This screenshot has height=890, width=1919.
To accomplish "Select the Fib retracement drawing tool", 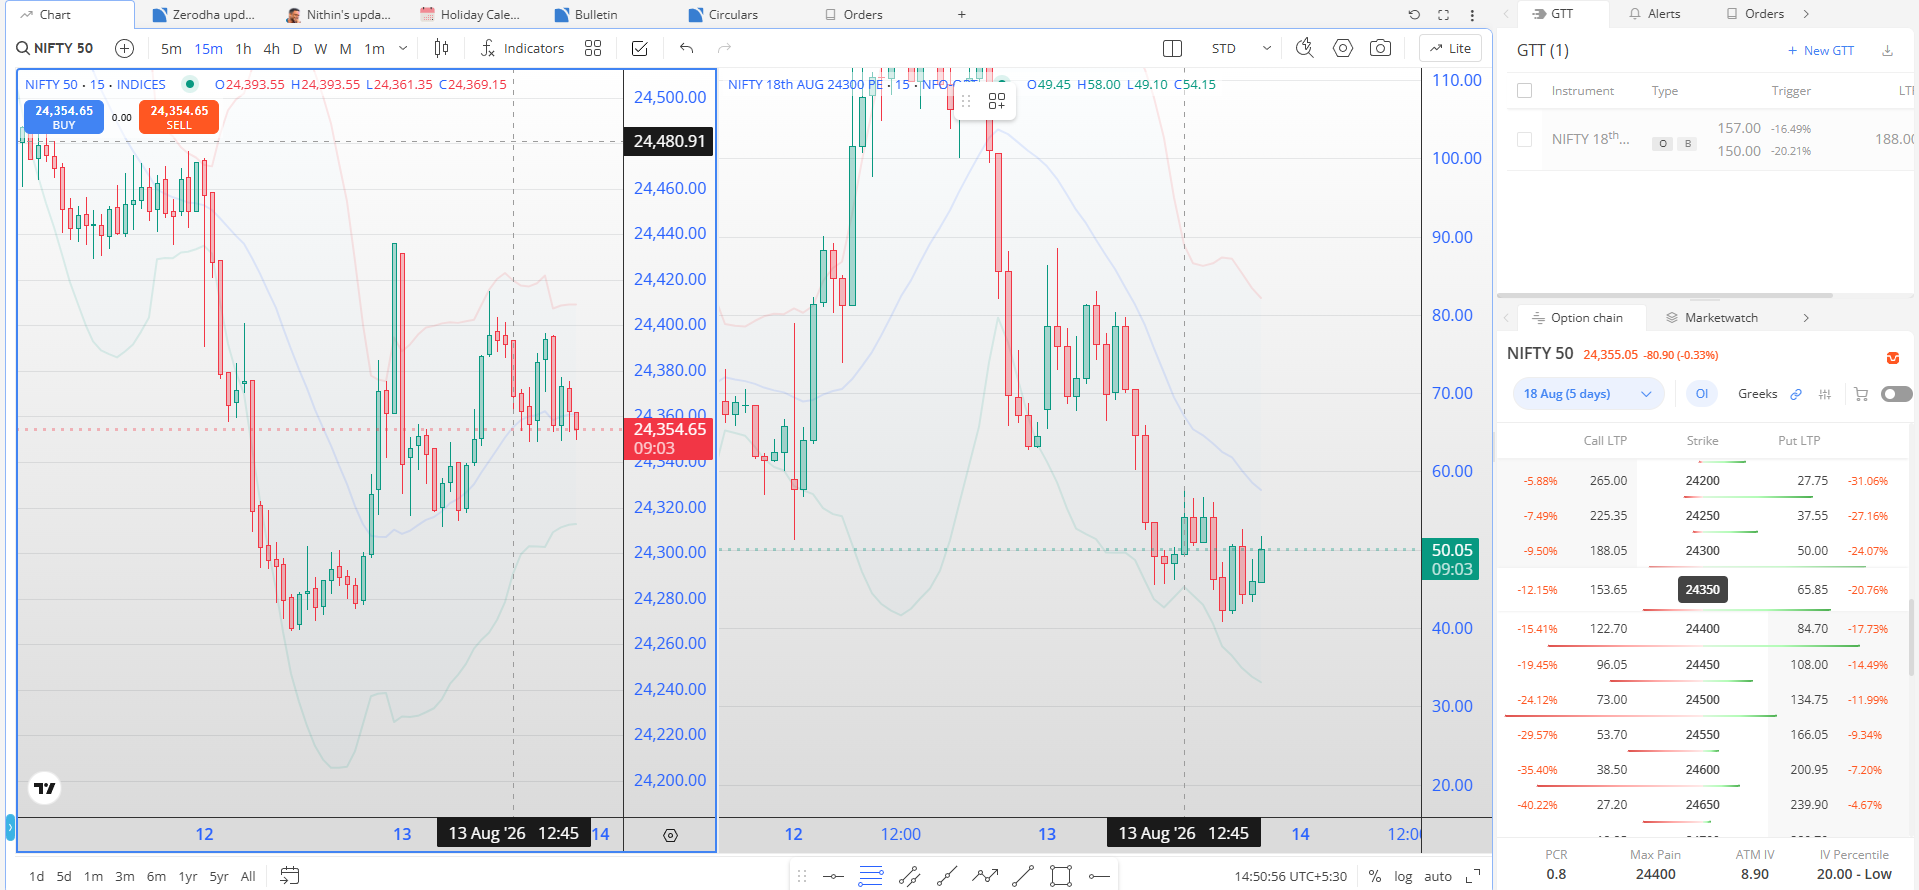I will tap(871, 876).
